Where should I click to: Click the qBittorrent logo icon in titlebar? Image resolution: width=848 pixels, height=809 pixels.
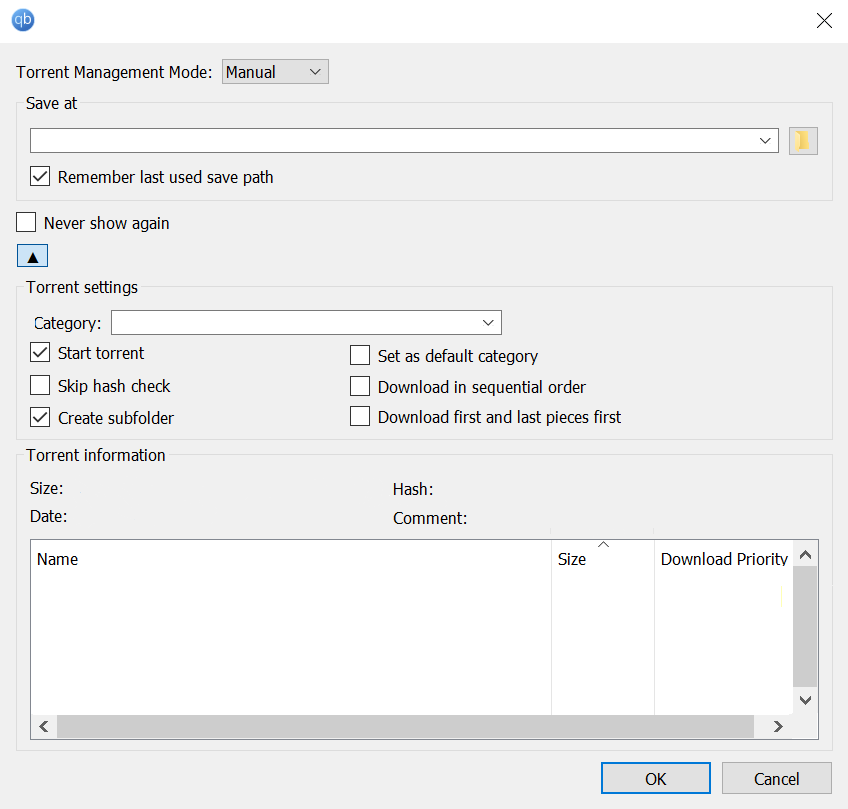point(22,20)
